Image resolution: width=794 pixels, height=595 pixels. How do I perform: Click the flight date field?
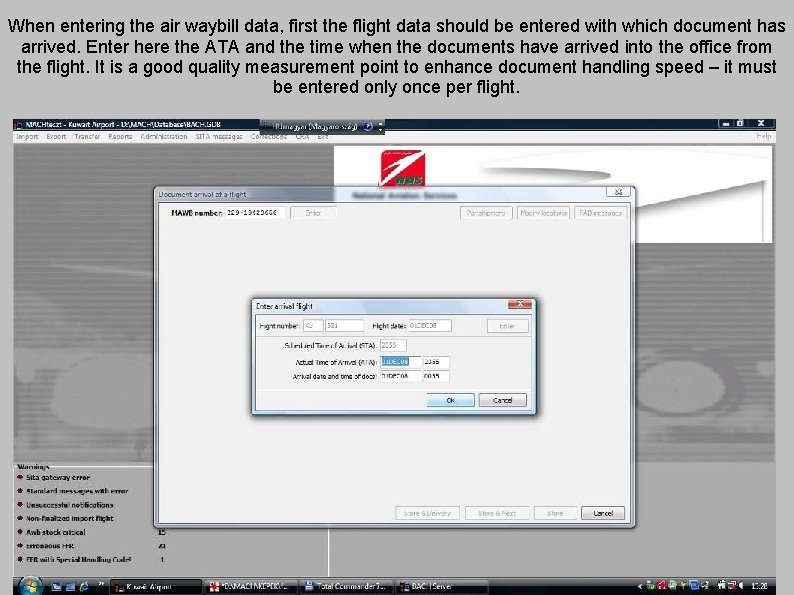tap(429, 326)
